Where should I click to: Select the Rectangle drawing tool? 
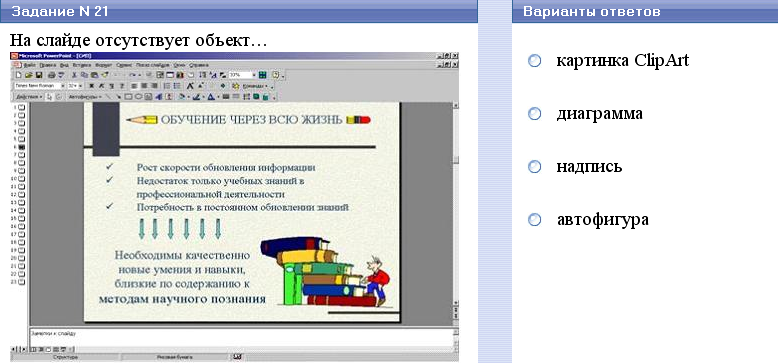[x=128, y=97]
